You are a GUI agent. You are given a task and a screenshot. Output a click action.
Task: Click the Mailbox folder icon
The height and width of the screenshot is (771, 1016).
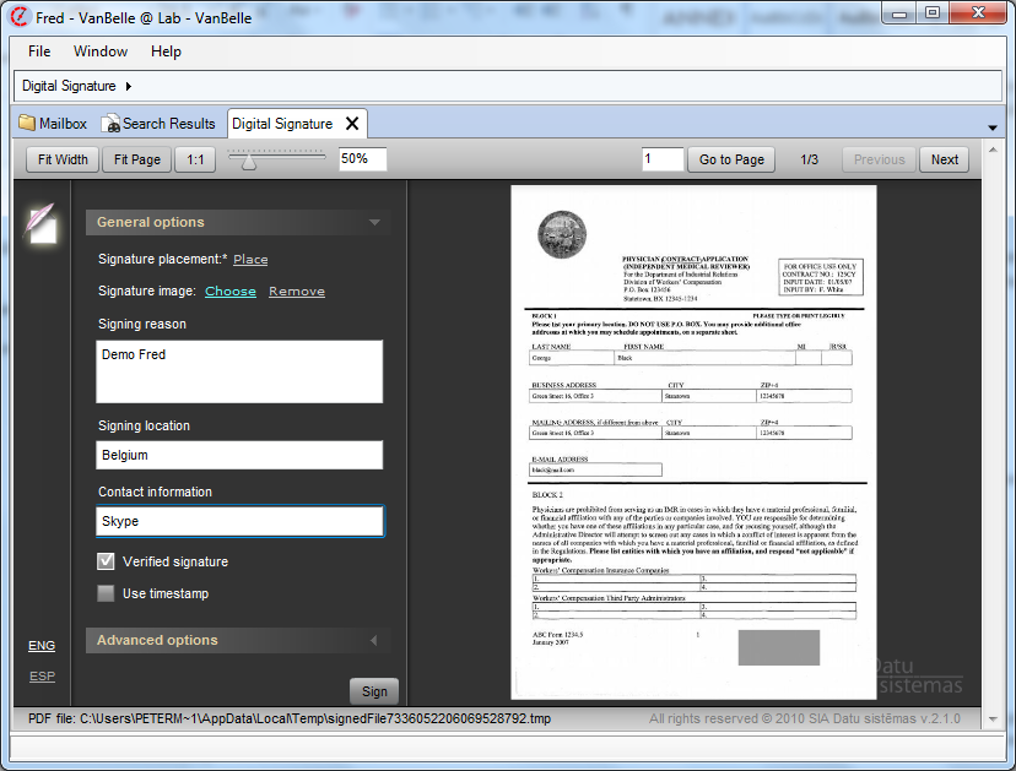pyautogui.click(x=27, y=124)
